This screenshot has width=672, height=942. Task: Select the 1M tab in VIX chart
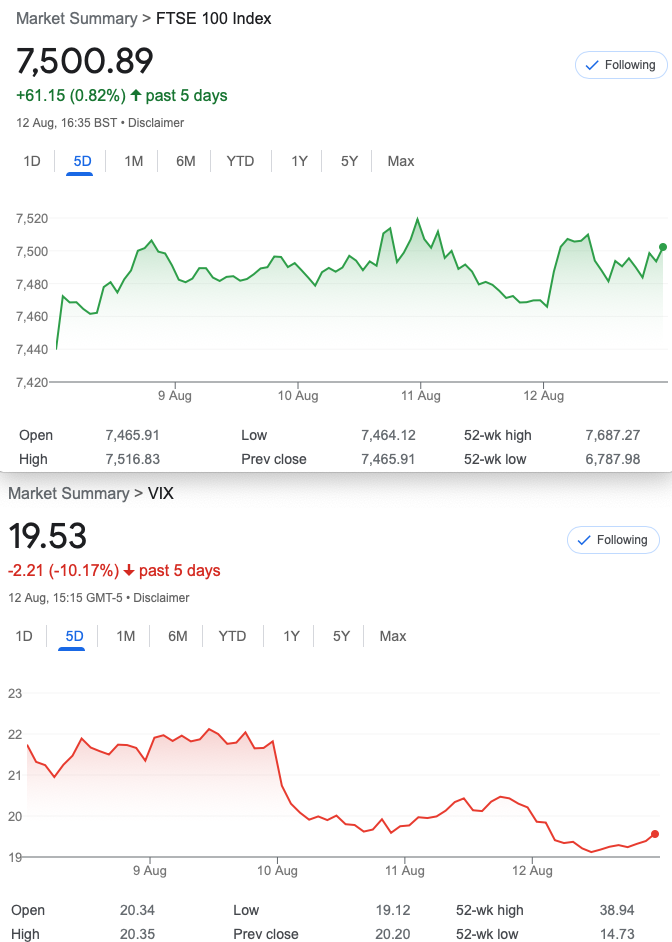coord(126,636)
